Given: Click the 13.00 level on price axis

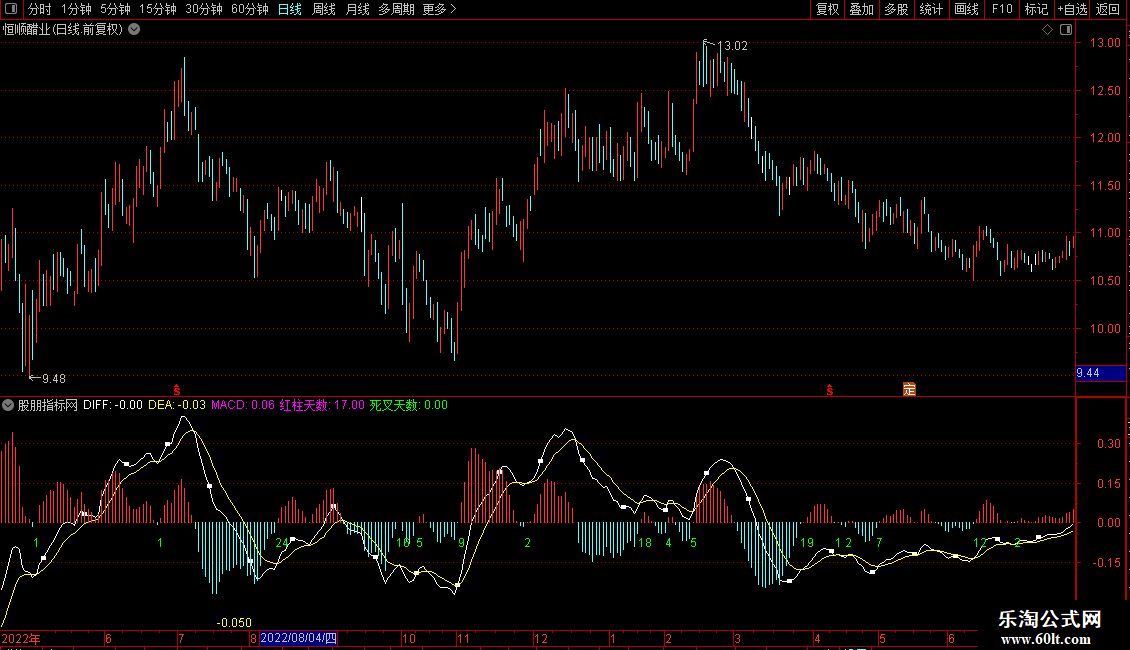Looking at the screenshot, I should [x=1105, y=43].
